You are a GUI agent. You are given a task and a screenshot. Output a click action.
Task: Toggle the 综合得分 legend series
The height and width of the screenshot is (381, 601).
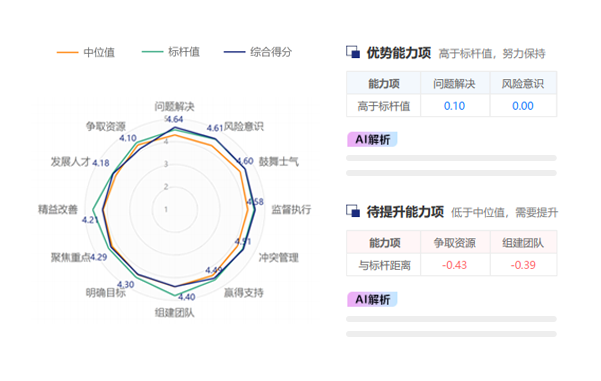pos(258,52)
